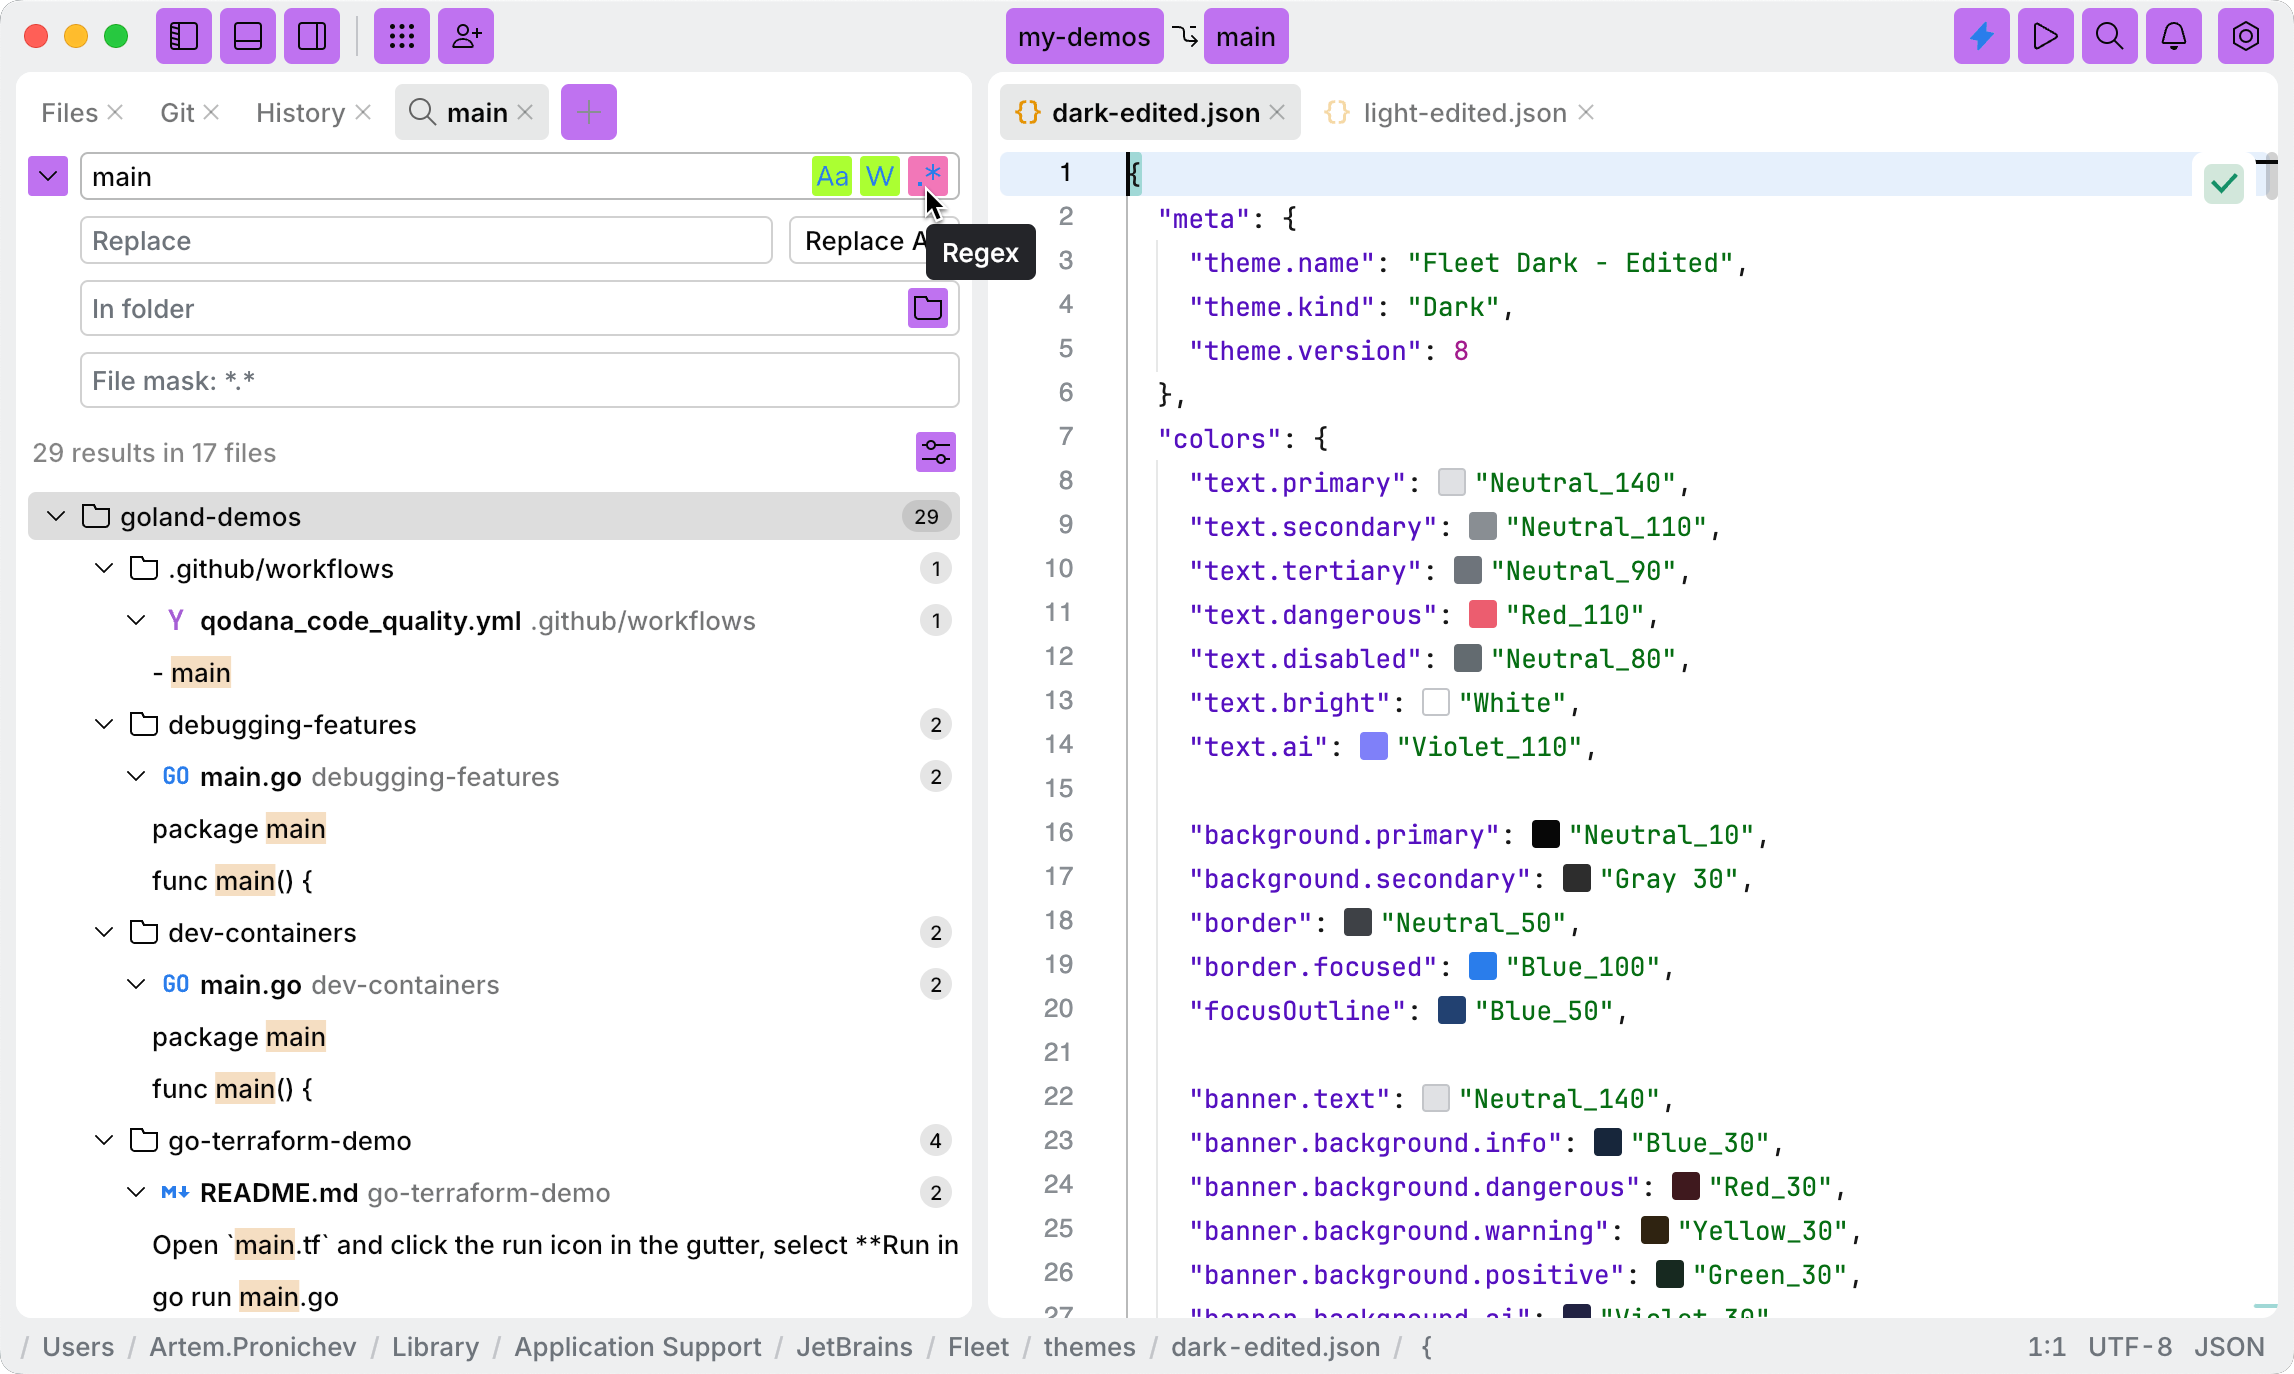Invite a collaborator

[x=465, y=36]
